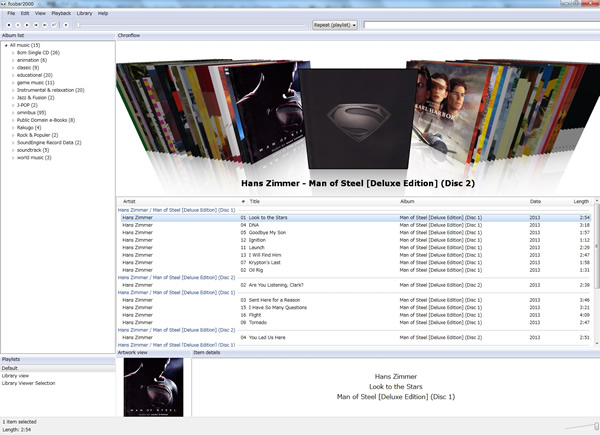Expand the game music (11) node
The image size is (600, 435).
[x=13, y=83]
